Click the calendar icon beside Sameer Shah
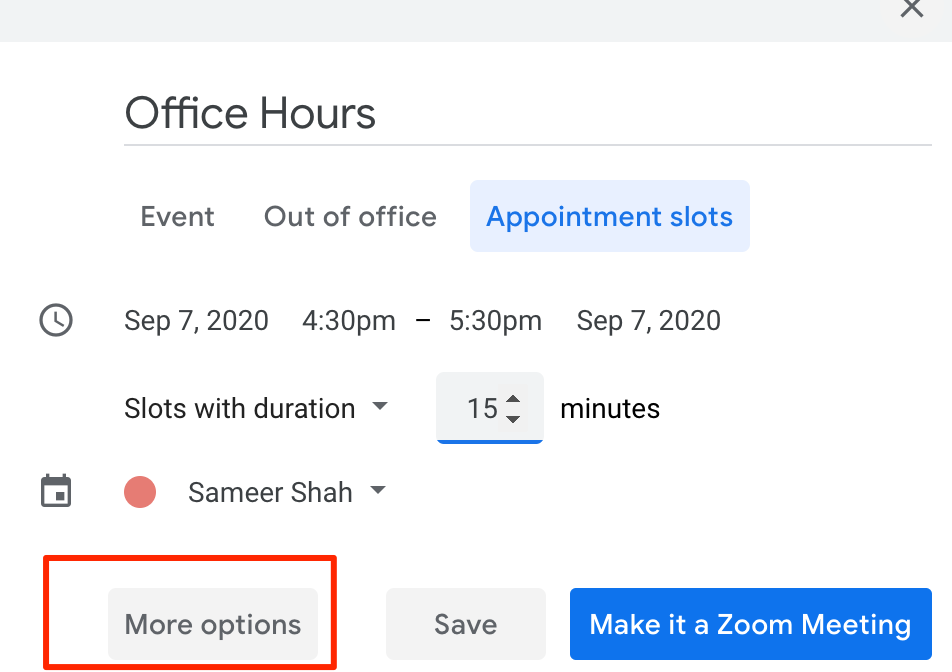 tap(56, 492)
